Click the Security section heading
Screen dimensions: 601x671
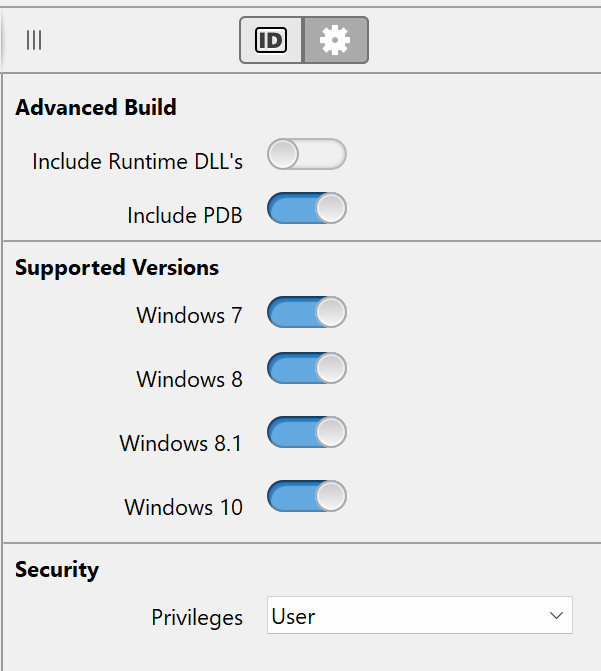57,570
